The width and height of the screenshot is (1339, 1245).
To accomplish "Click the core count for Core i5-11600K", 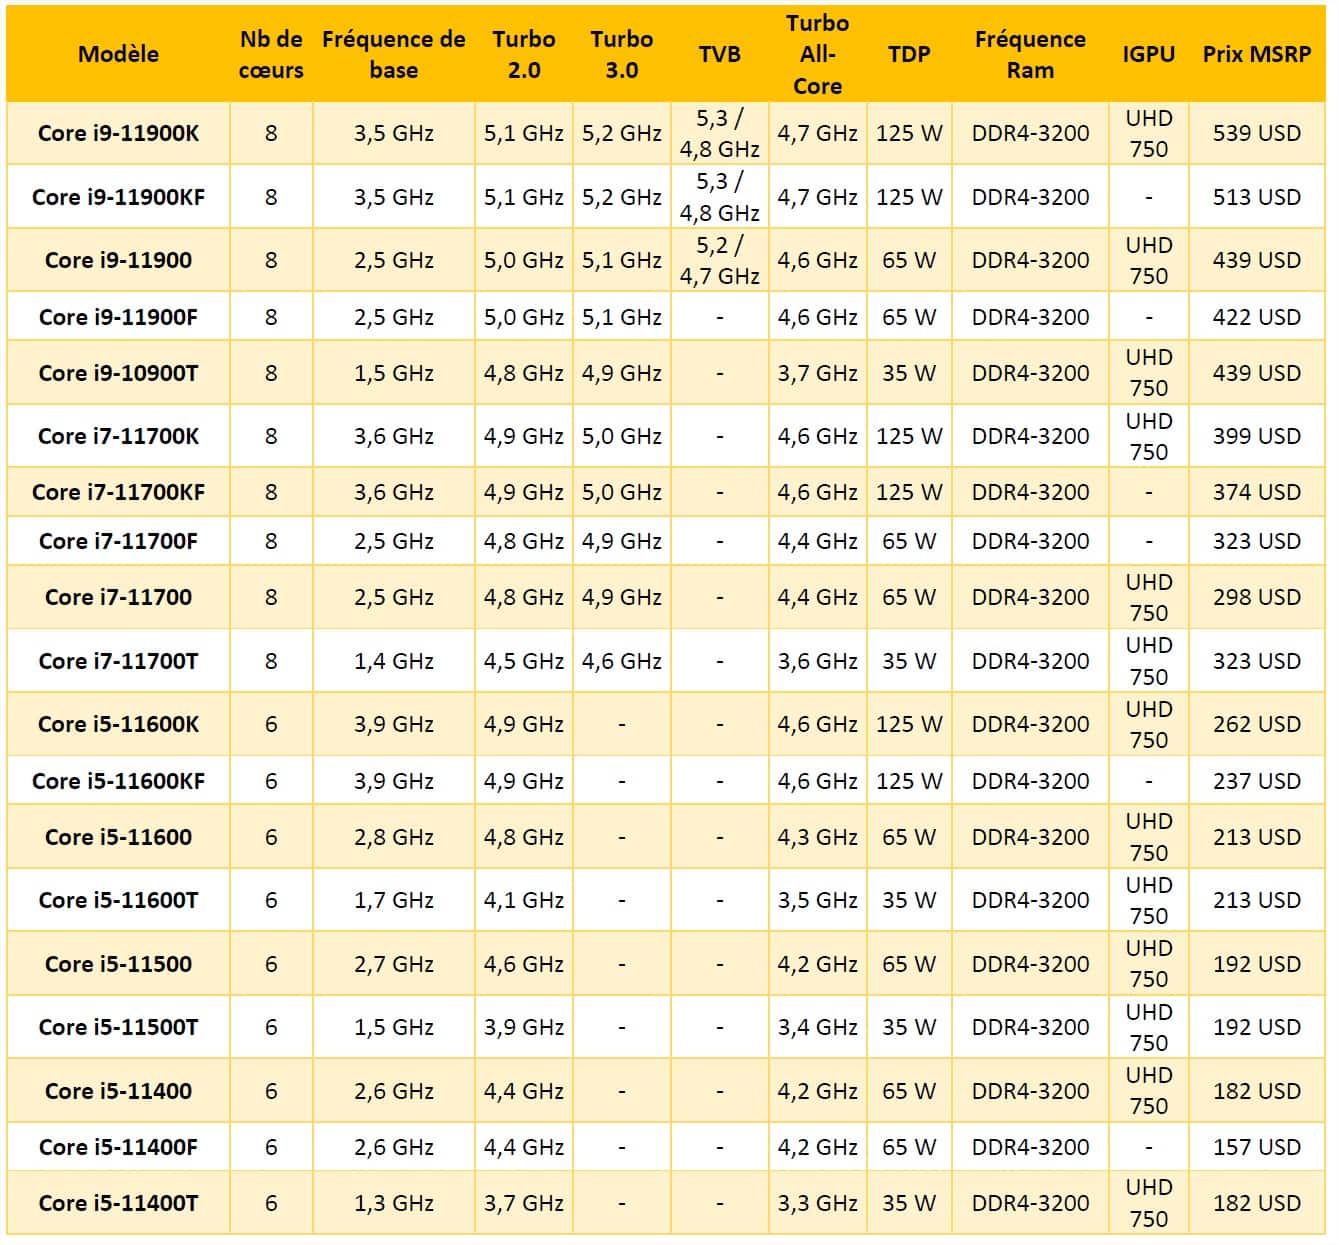I will click(271, 724).
